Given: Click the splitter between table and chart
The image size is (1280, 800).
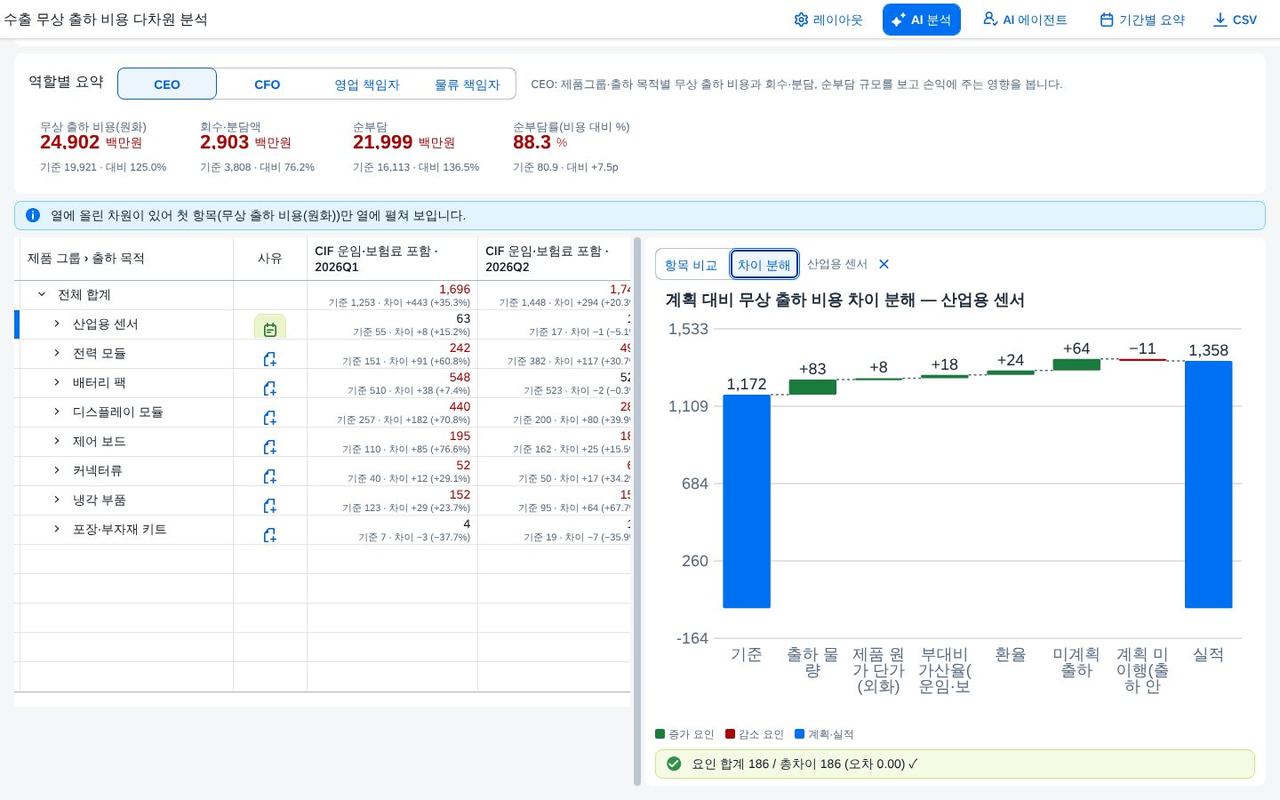Looking at the screenshot, I should pyautogui.click(x=638, y=512).
